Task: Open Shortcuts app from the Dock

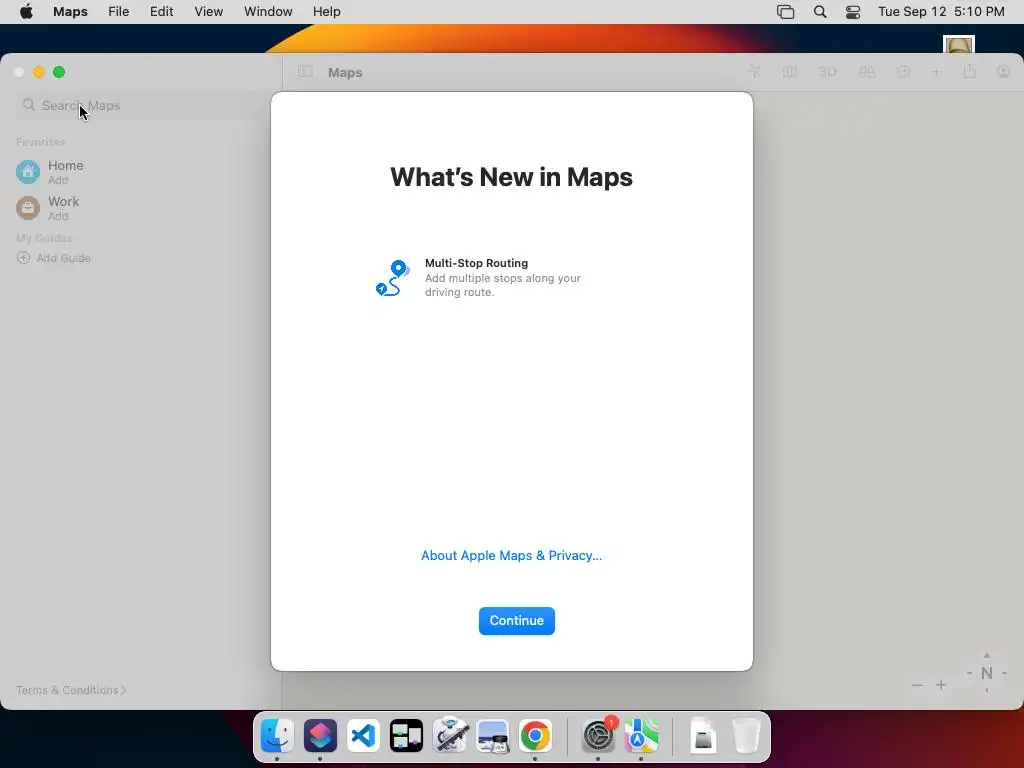Action: [320, 736]
